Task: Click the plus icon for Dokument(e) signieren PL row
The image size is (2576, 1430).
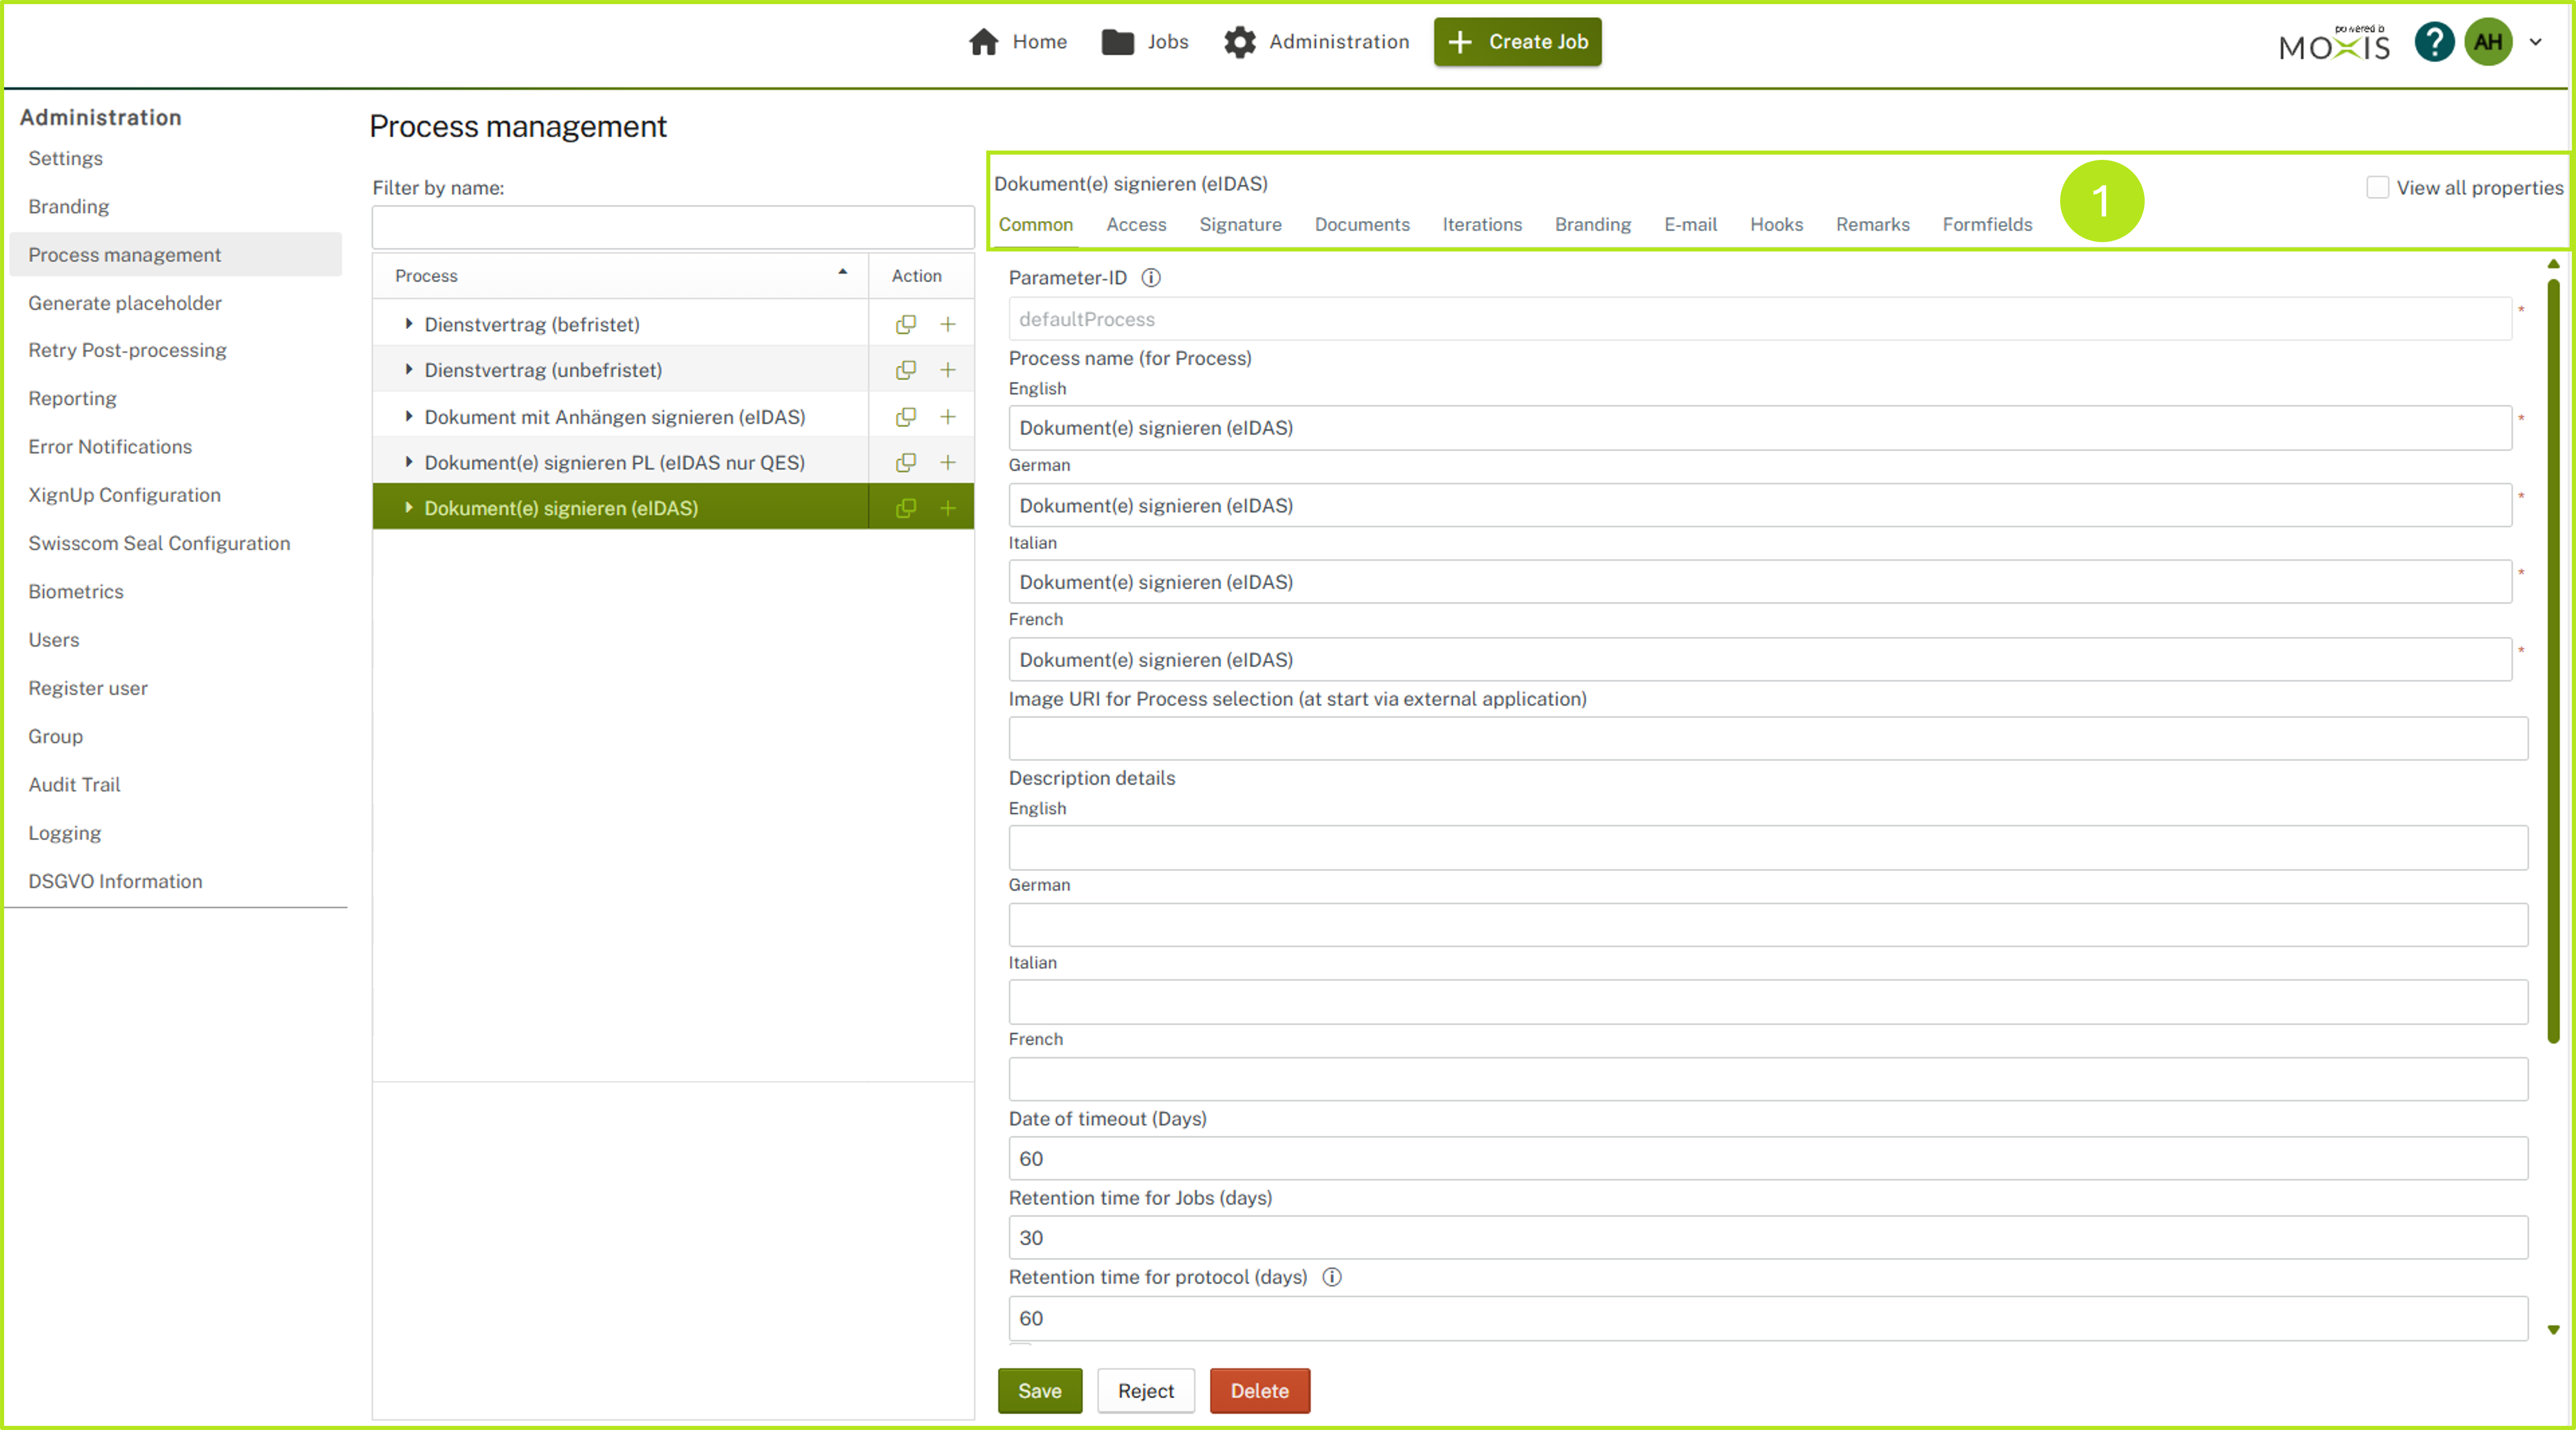Action: [947, 462]
